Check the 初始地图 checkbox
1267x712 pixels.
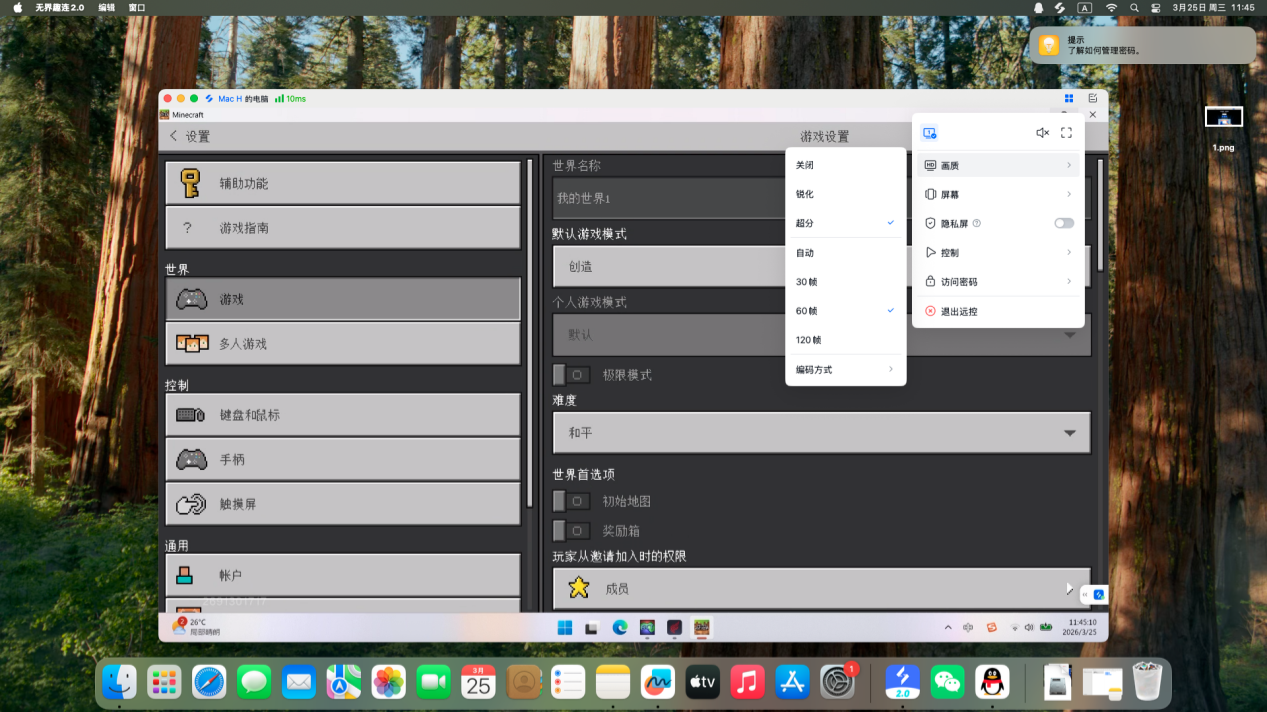[x=571, y=500]
